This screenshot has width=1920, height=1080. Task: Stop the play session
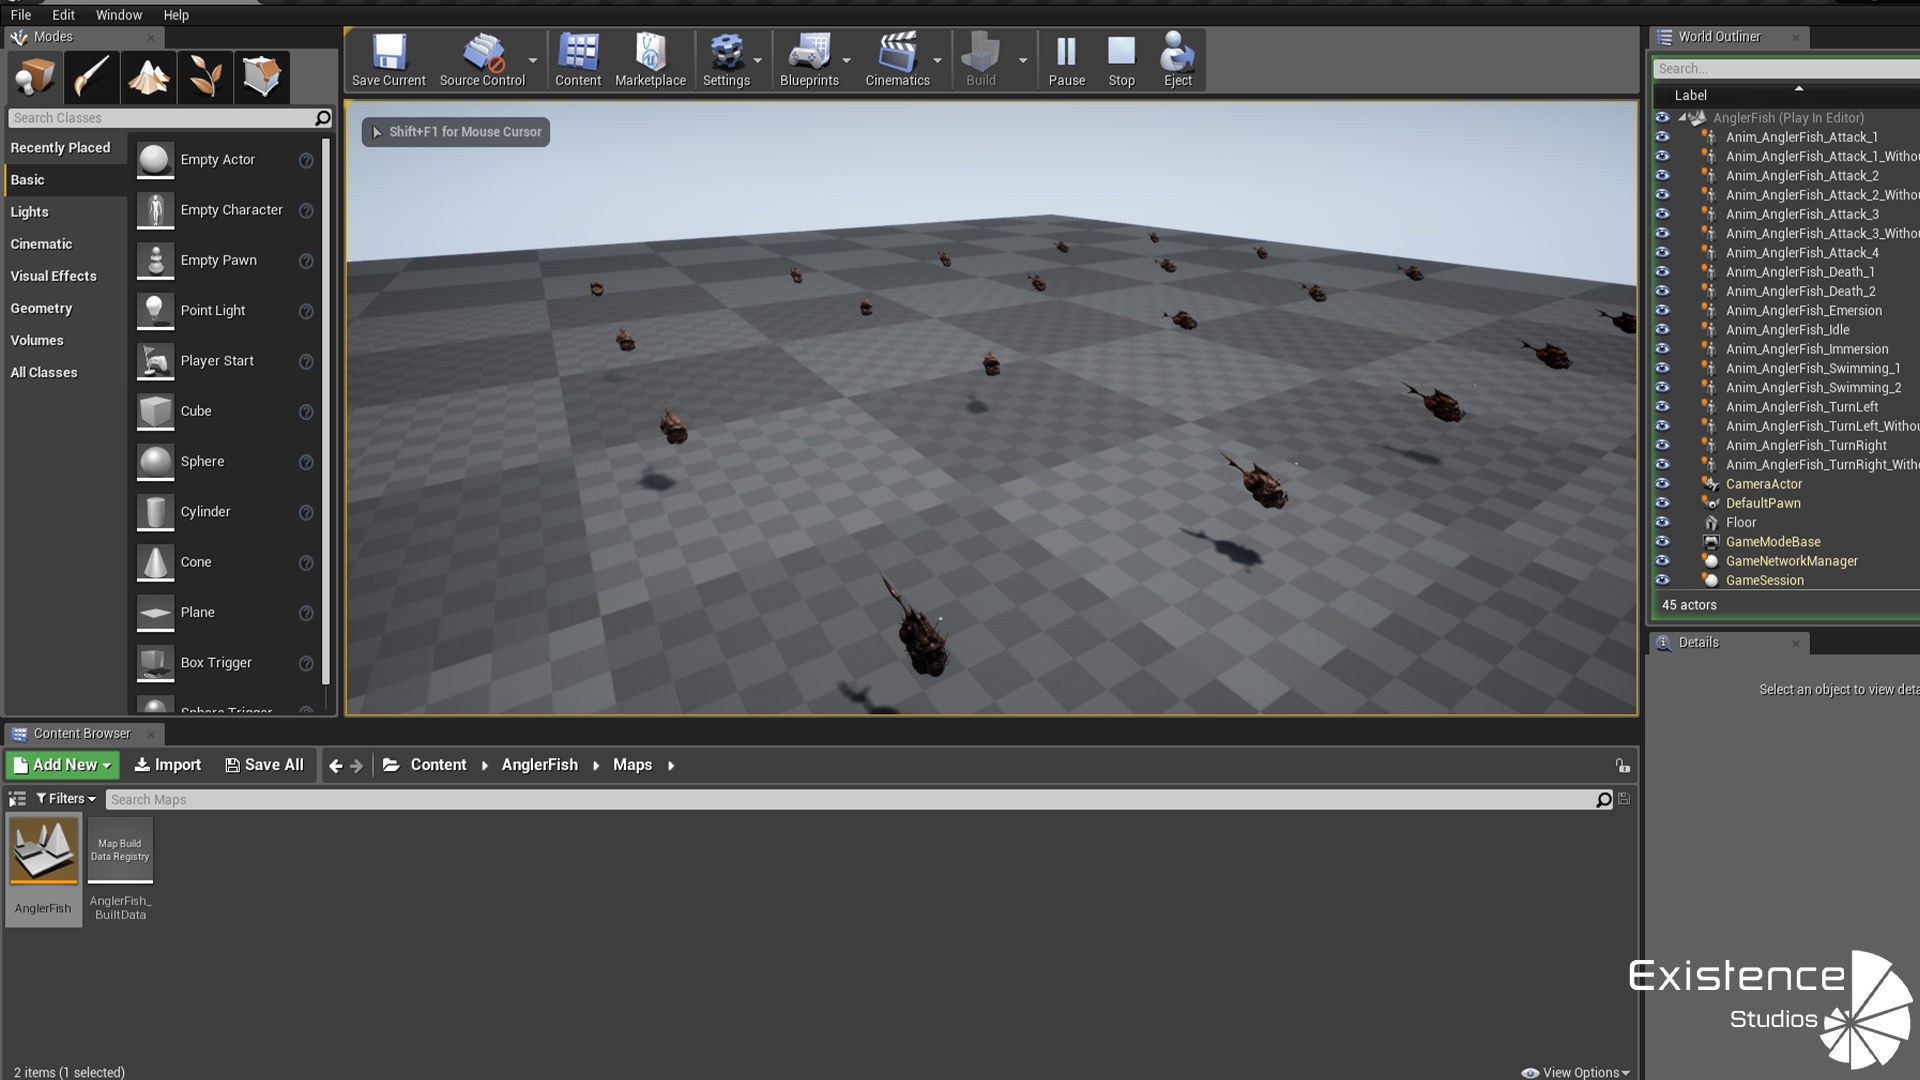[x=1121, y=60]
